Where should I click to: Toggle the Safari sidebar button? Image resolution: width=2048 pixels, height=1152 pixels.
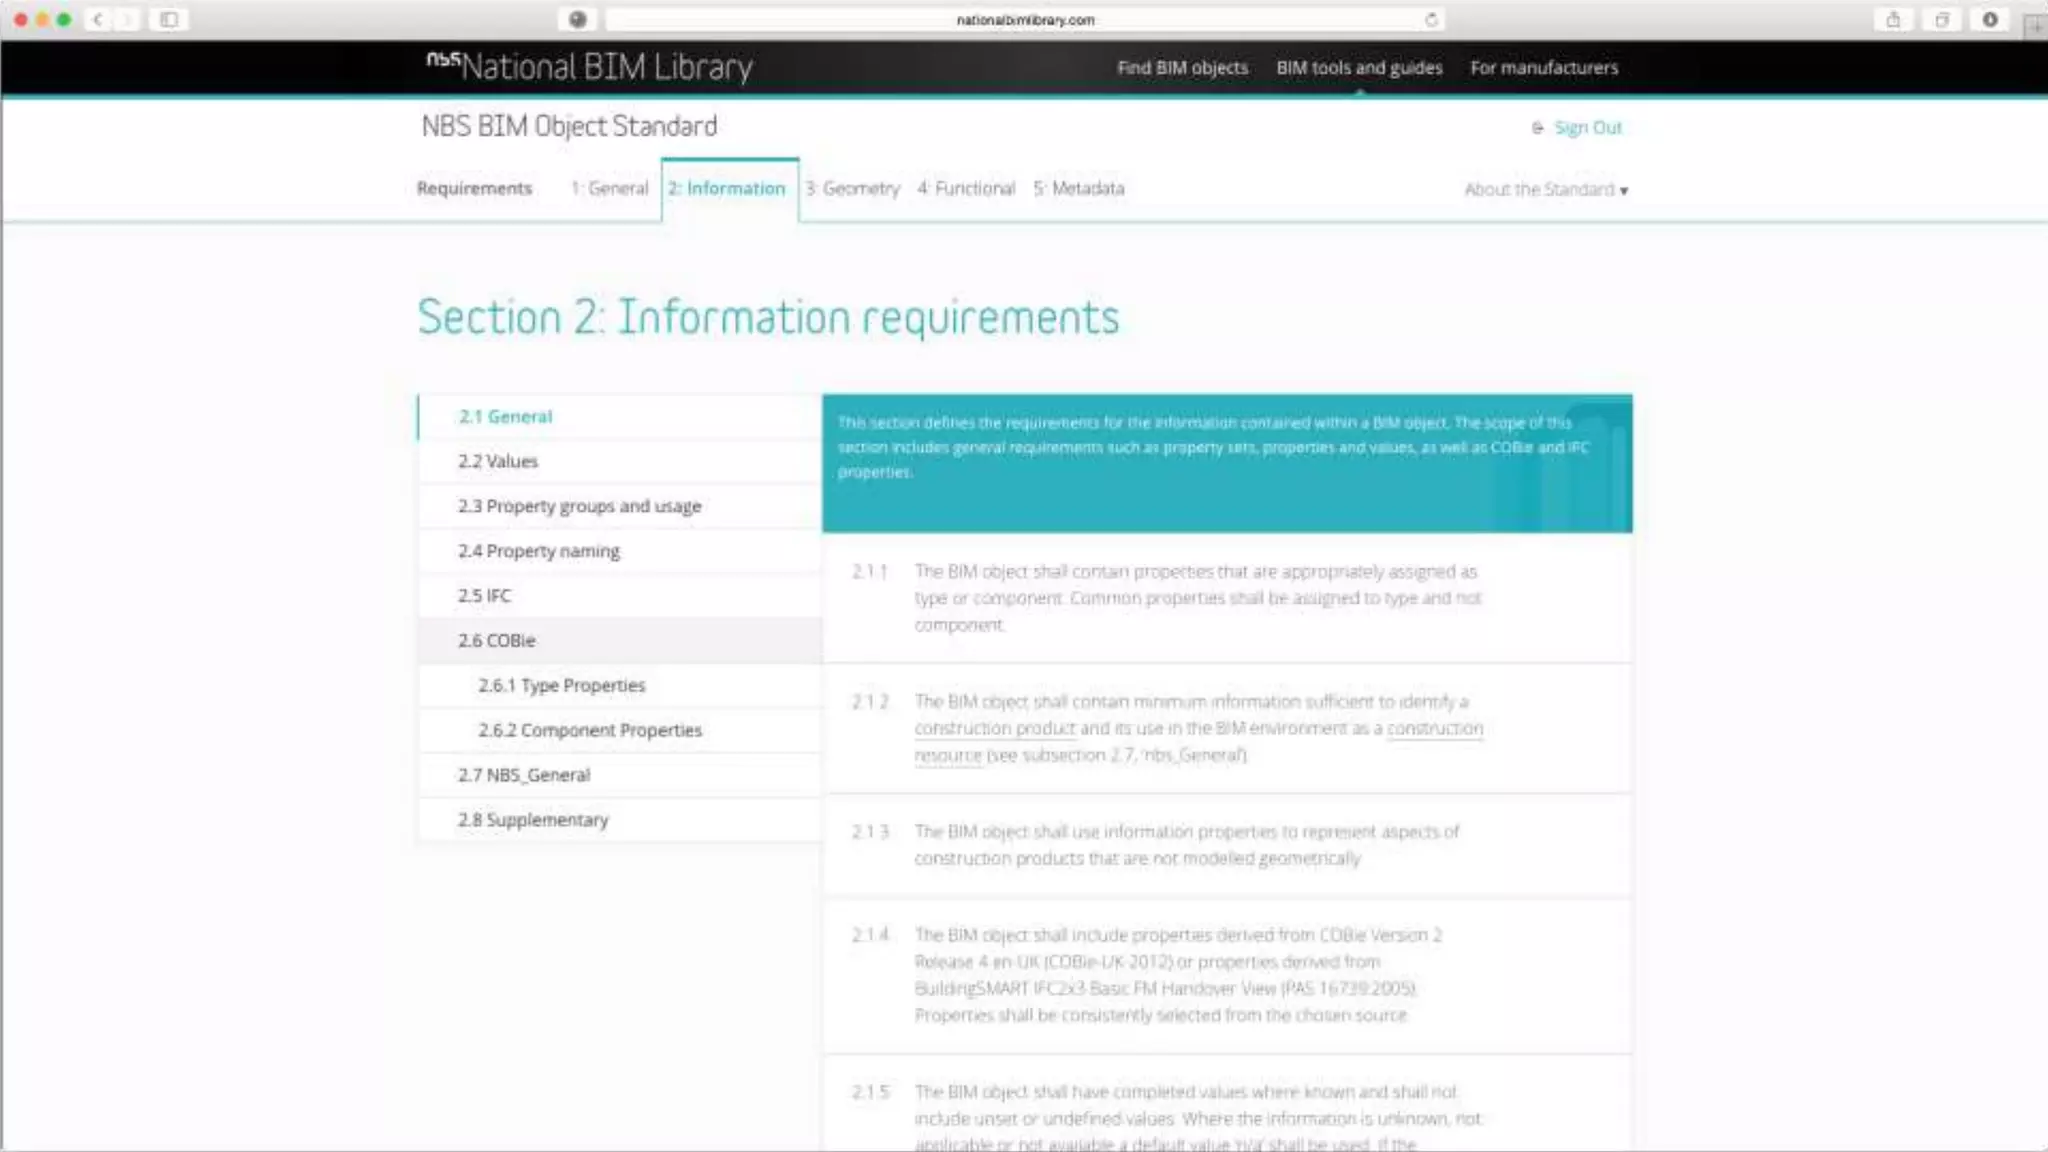click(169, 19)
